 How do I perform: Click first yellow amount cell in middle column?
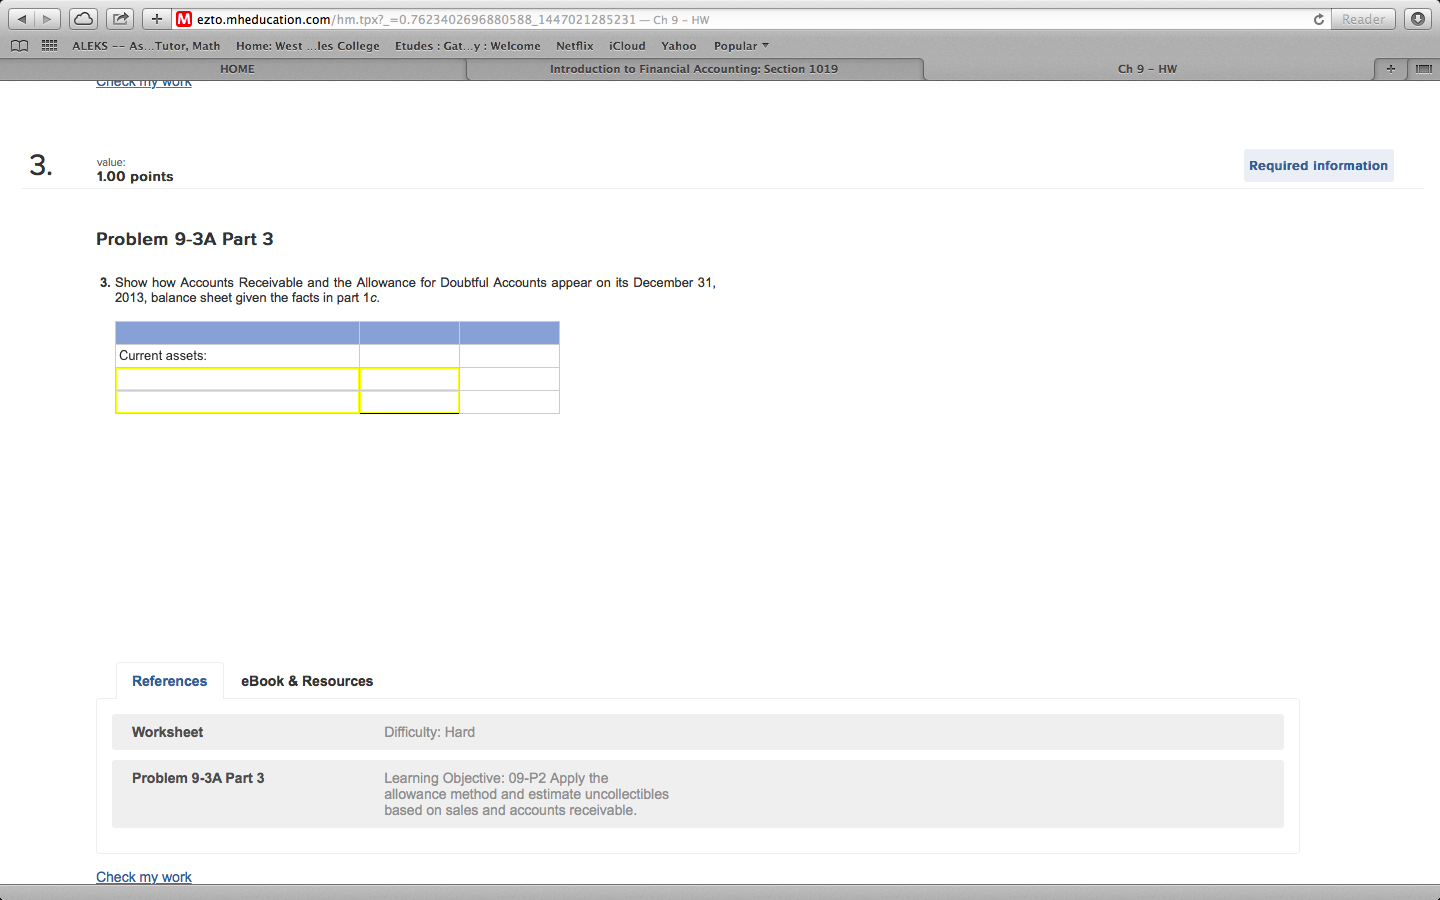409,379
